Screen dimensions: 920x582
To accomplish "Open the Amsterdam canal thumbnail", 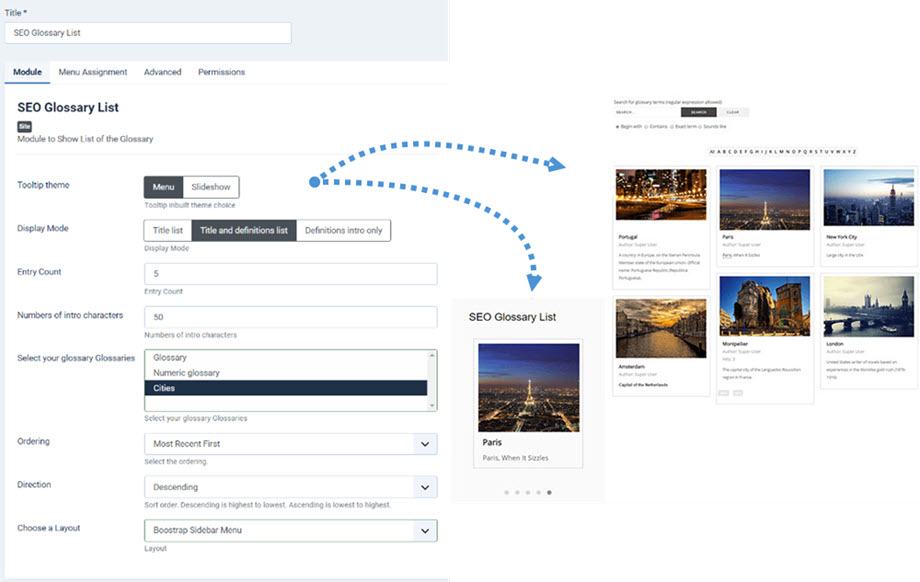I will click(x=660, y=327).
